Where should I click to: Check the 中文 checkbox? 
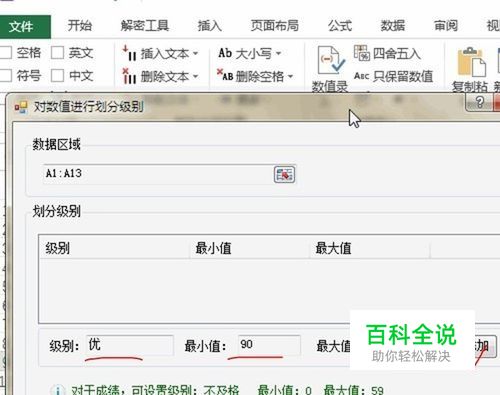point(57,76)
